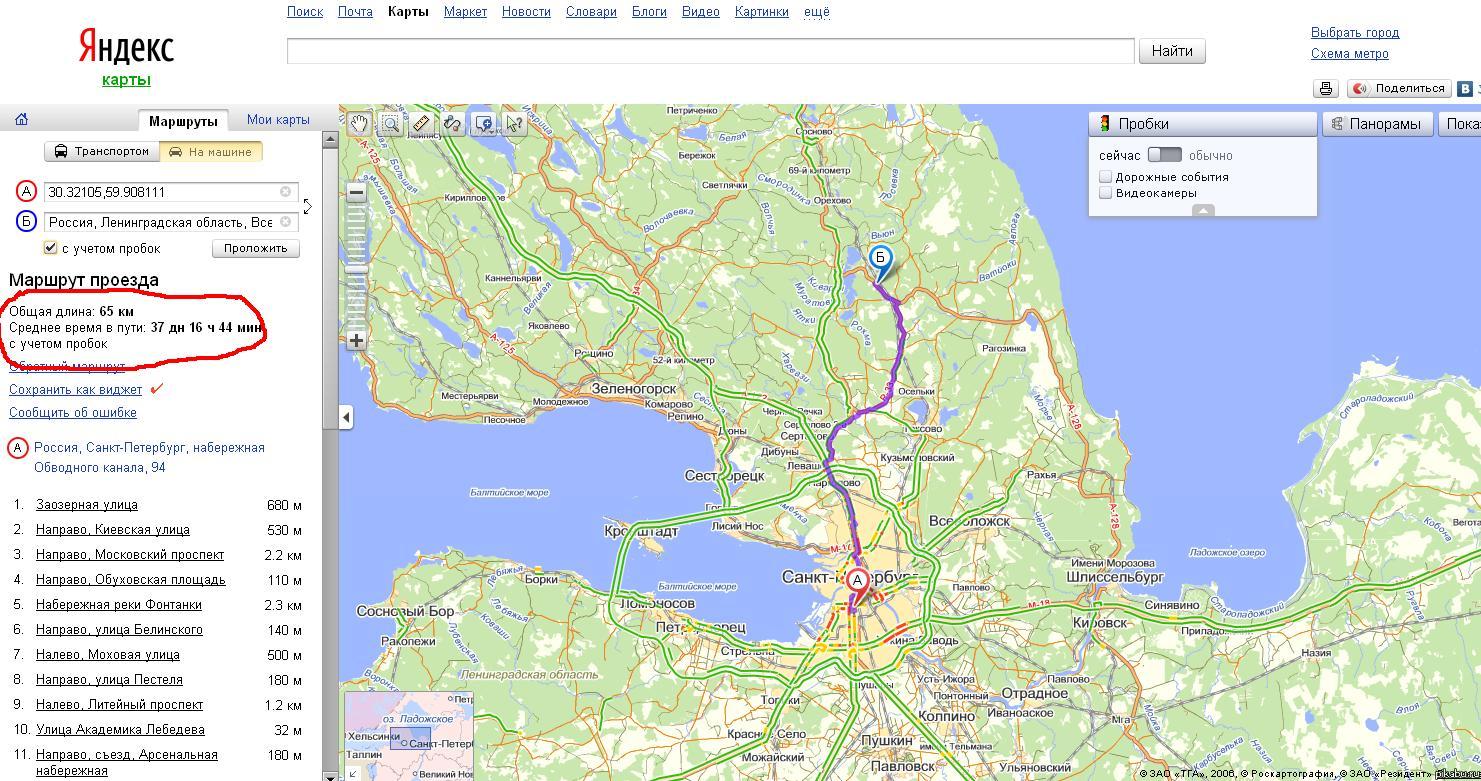Click the sidebar scrollbar up arrow
Viewport: 1481px width, 781px height.
pos(329,141)
